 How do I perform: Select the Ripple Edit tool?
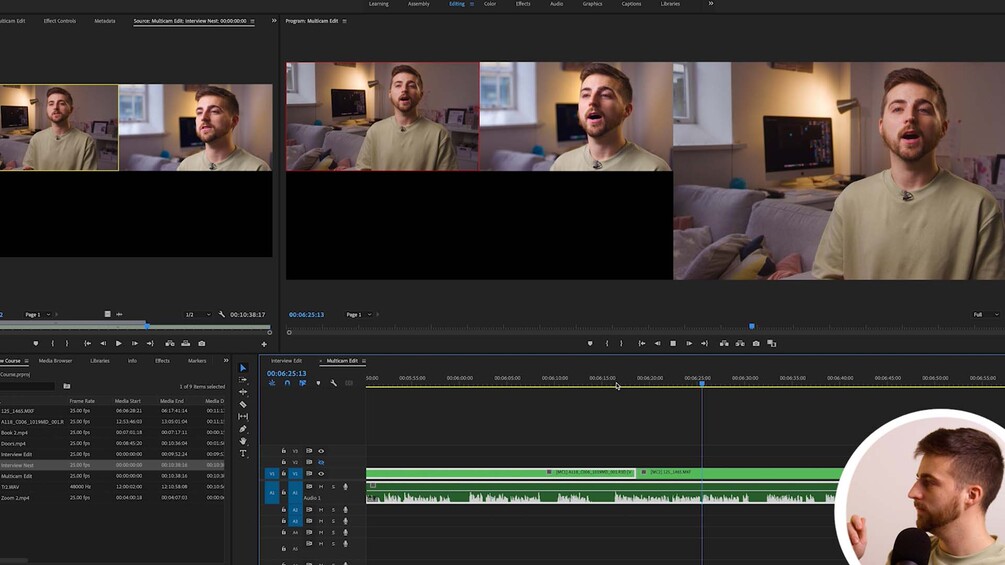tap(243, 392)
